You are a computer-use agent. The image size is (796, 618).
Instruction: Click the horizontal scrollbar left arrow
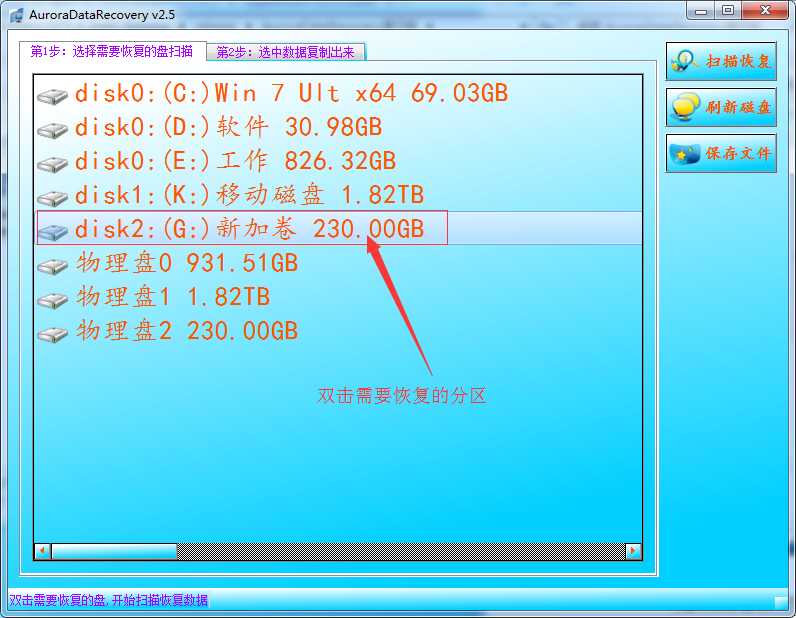(43, 551)
